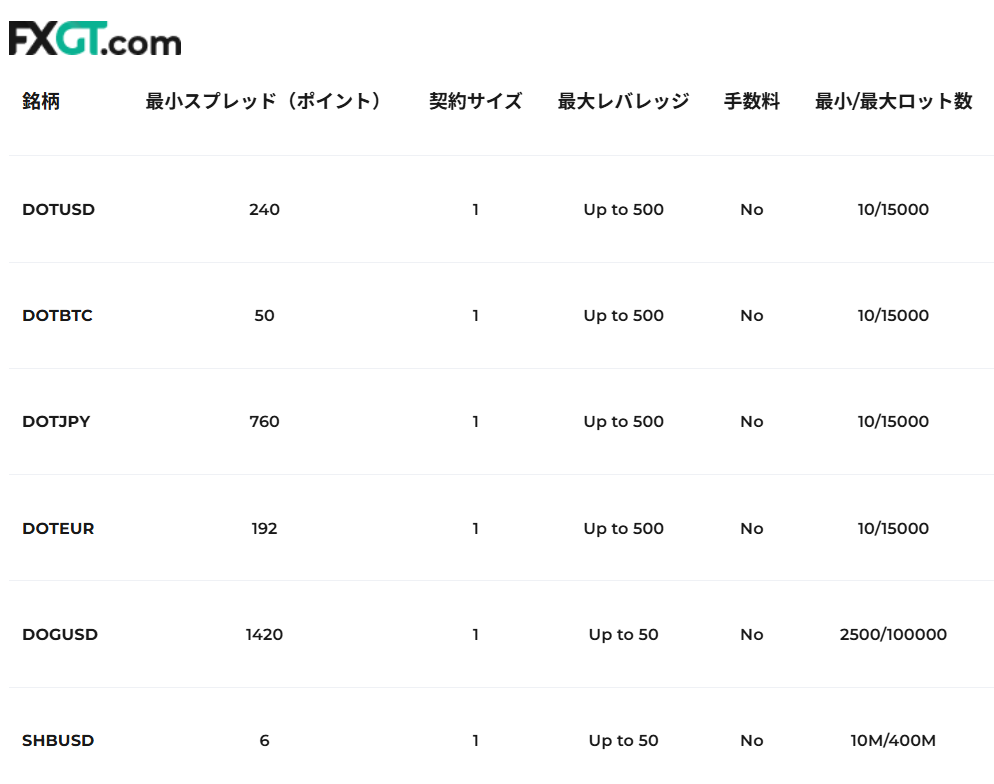This screenshot has width=994, height=784.
Task: Click the DOTJPY symbol name
Action: tap(56, 422)
